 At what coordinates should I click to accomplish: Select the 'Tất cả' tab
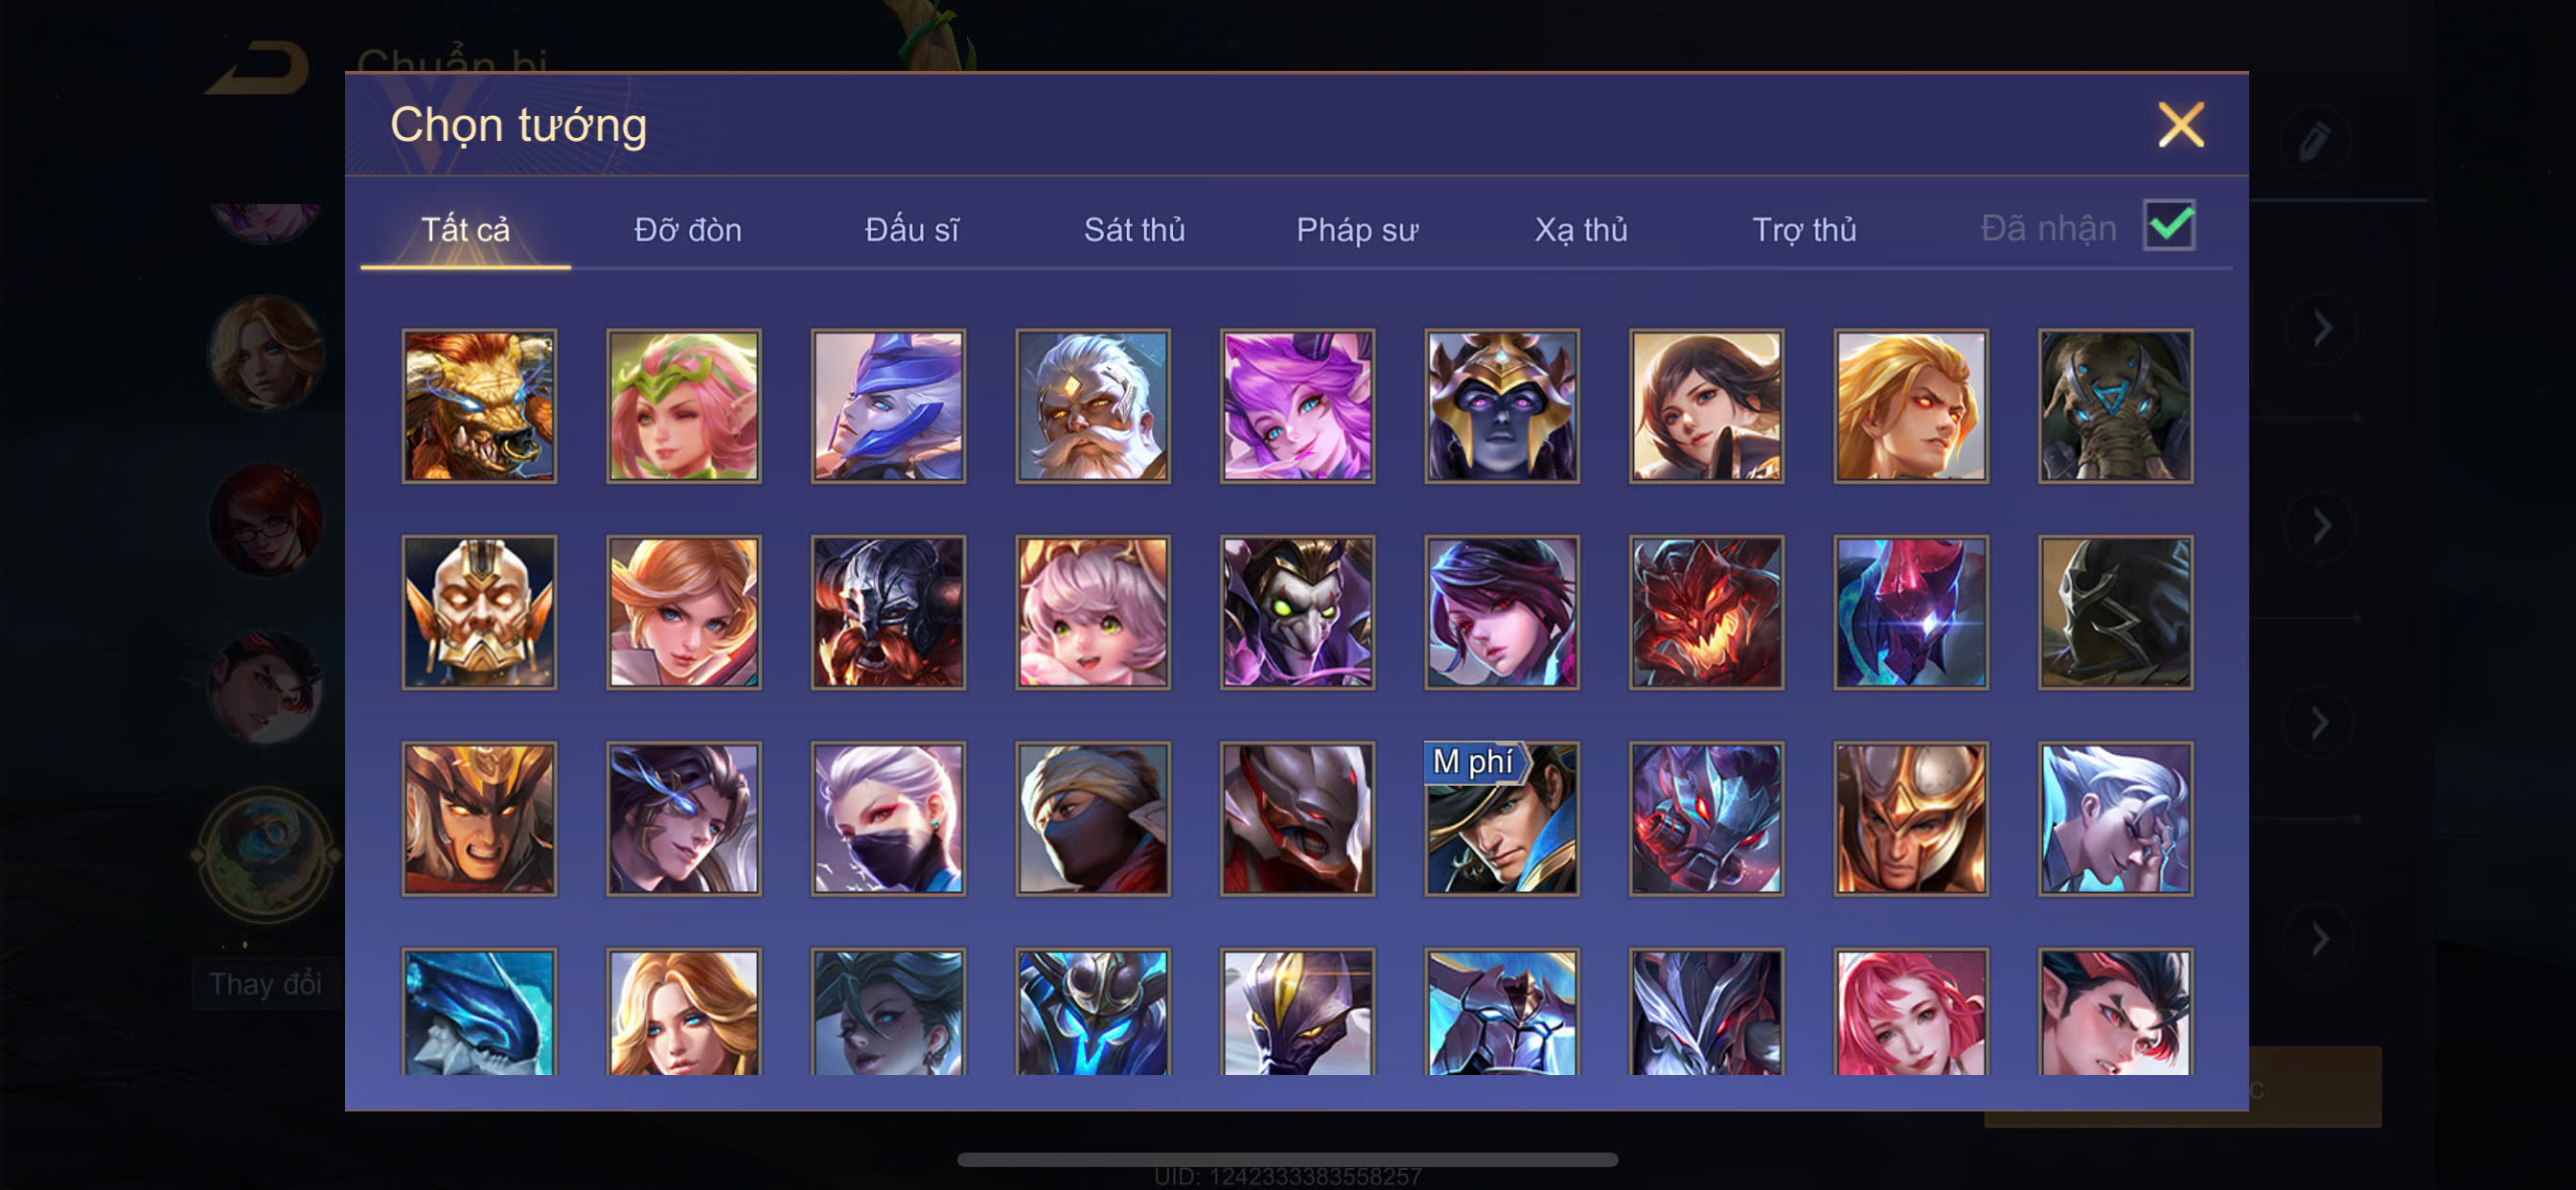tap(465, 230)
